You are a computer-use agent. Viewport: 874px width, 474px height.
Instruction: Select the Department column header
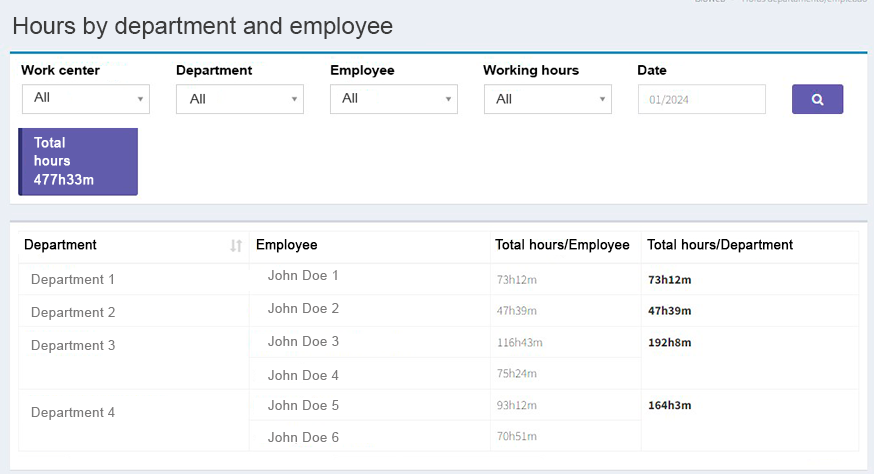(x=61, y=245)
